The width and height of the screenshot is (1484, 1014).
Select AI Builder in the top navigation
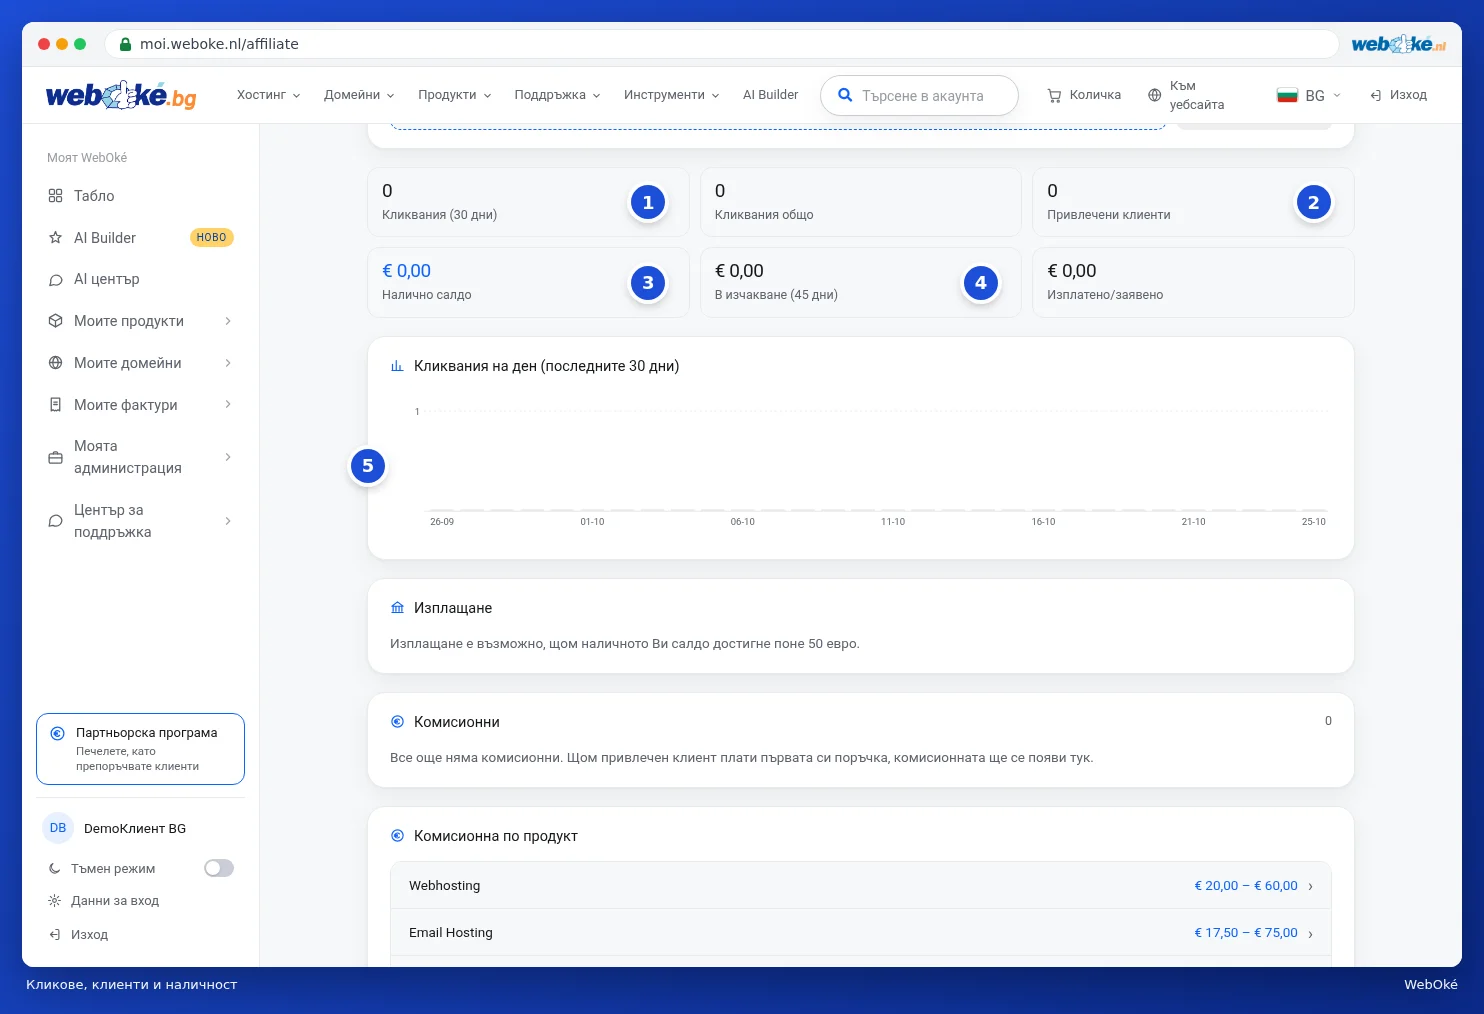click(x=770, y=95)
